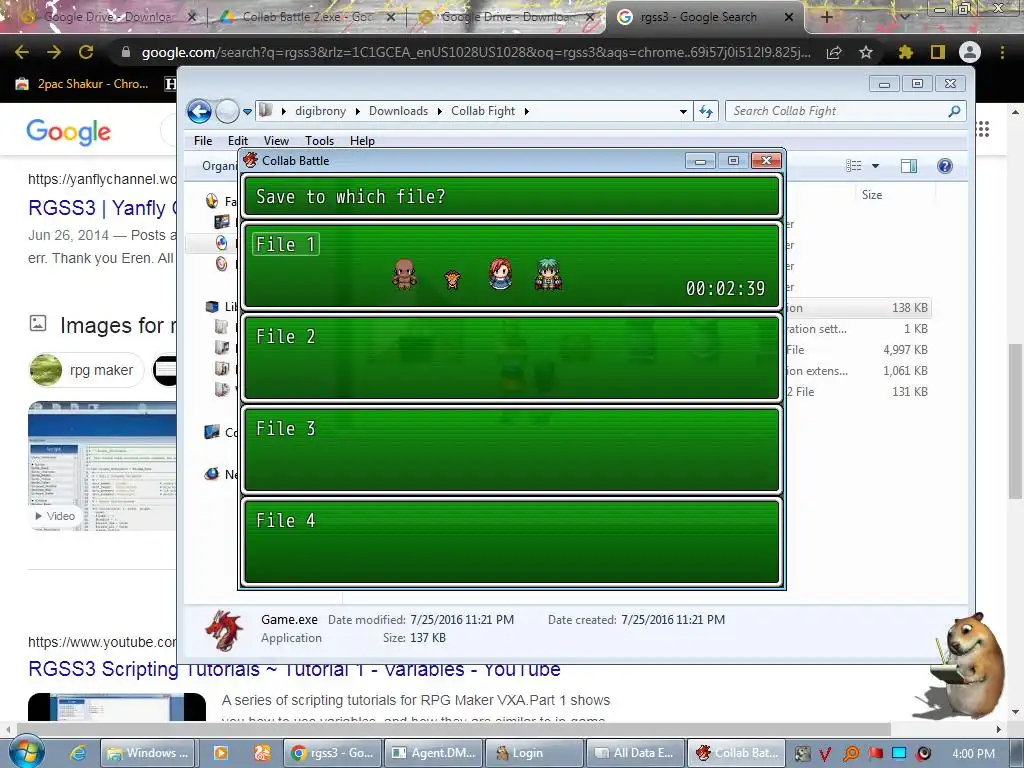Click Chrome back arrow

pos(22,52)
